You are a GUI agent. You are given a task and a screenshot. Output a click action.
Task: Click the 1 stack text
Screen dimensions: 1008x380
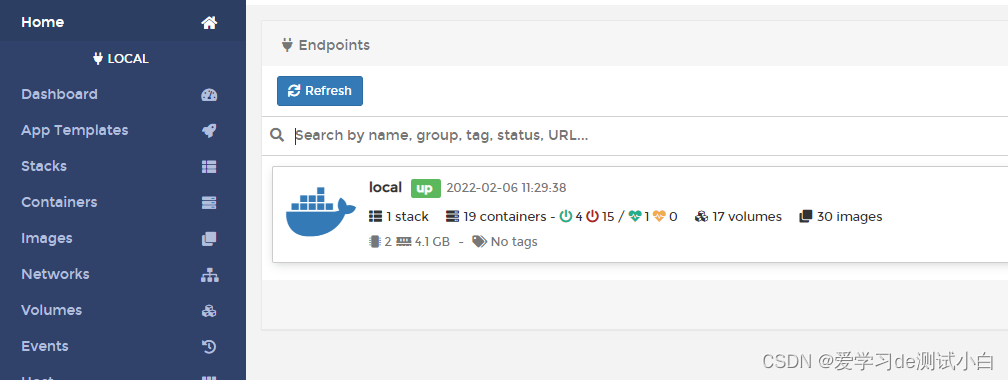tap(407, 217)
